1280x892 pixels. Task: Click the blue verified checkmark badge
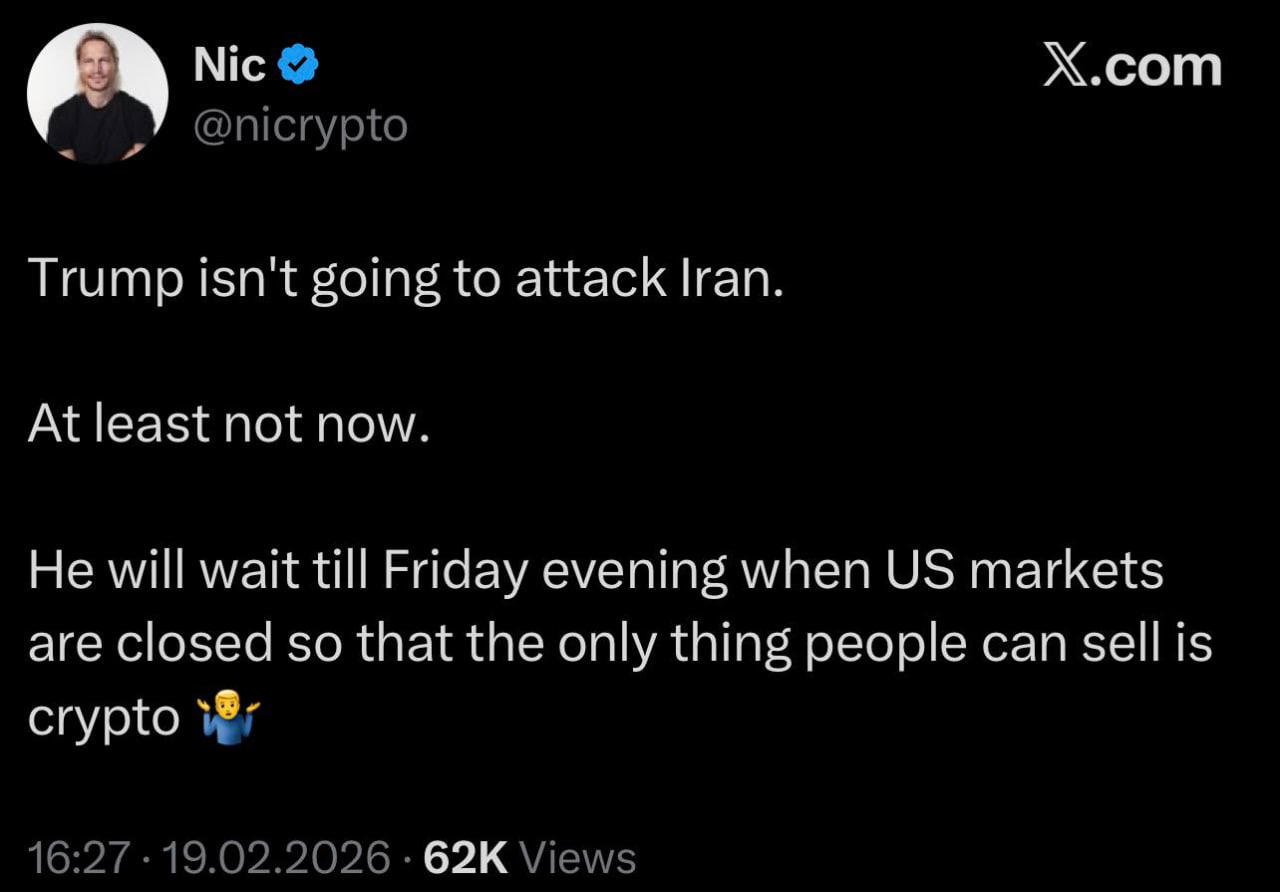pyautogui.click(x=297, y=66)
